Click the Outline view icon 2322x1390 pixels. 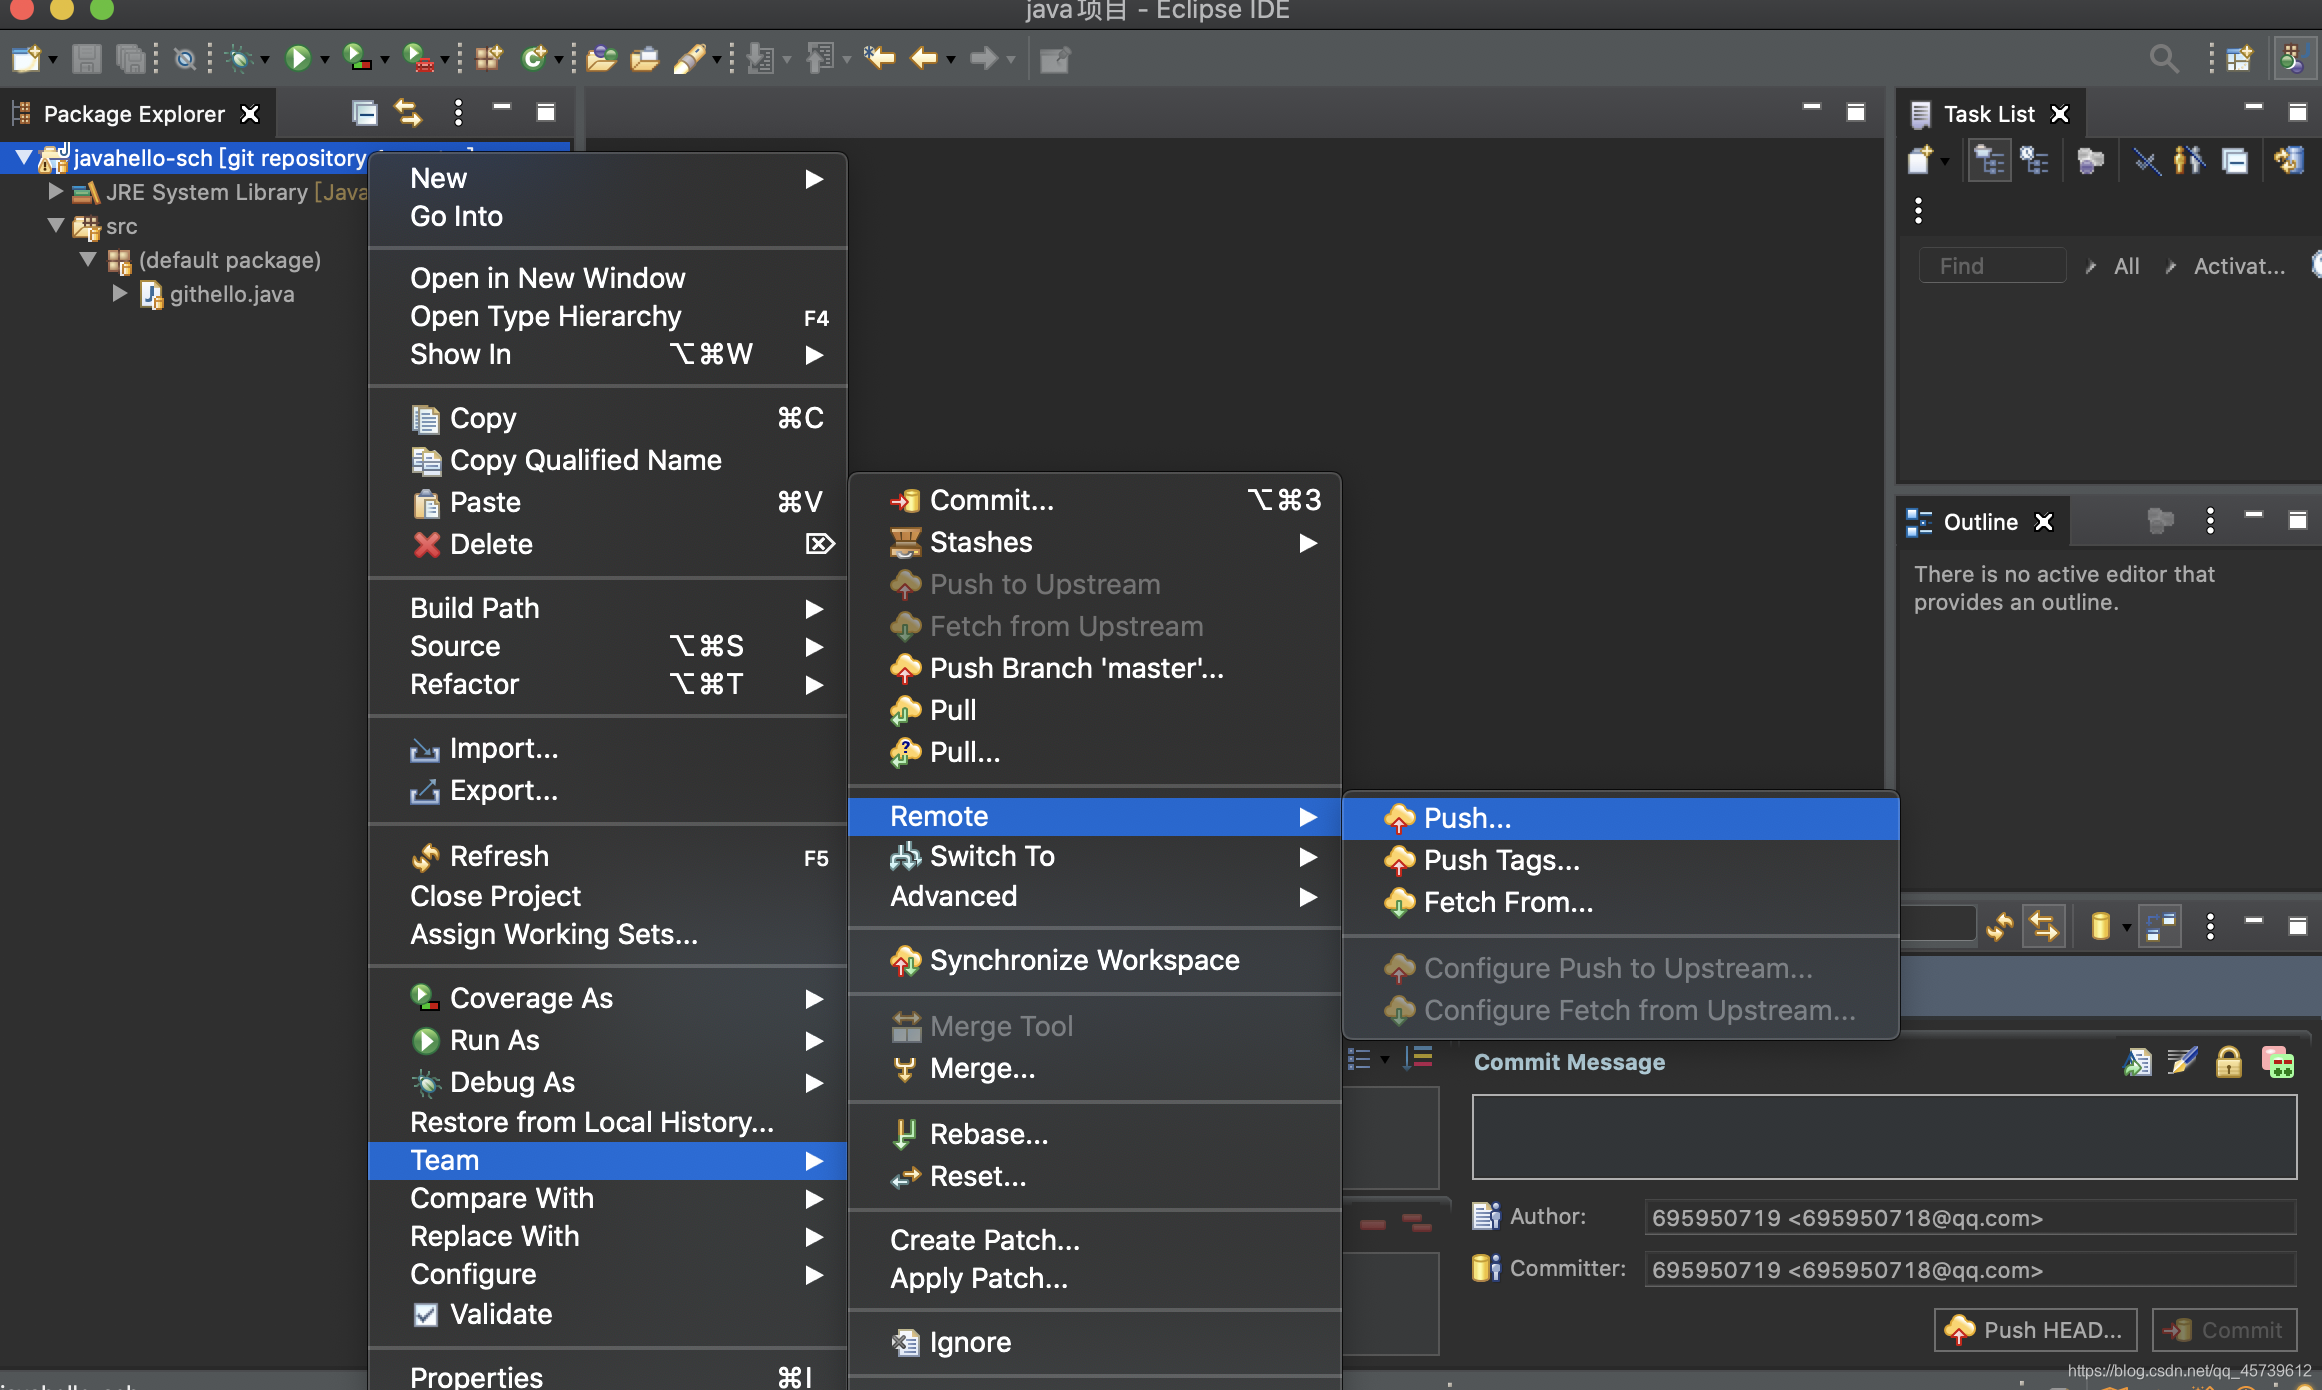pos(1919,522)
